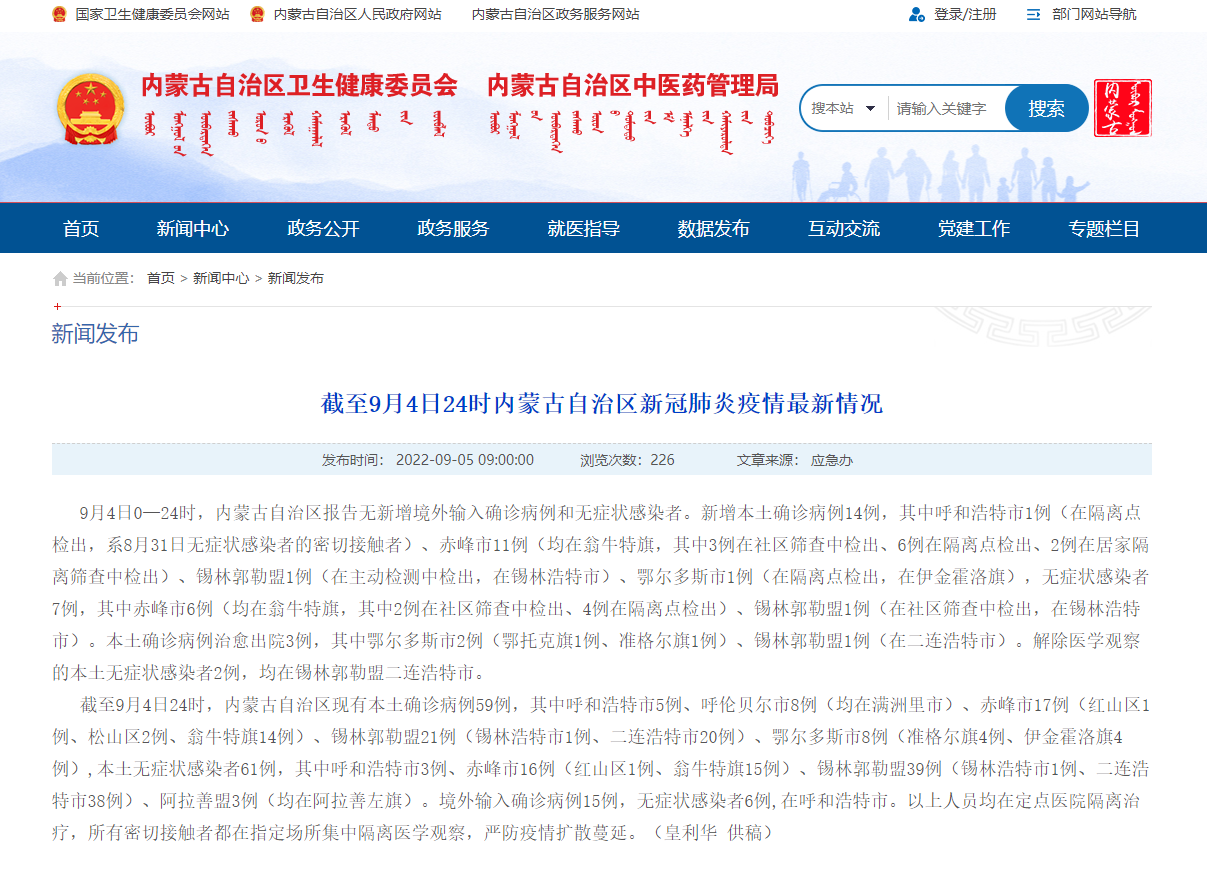Screen dimensions: 1207x875
Task: Click the red 内蒙古 seal stamp in the header
Action: pyautogui.click(x=1121, y=107)
